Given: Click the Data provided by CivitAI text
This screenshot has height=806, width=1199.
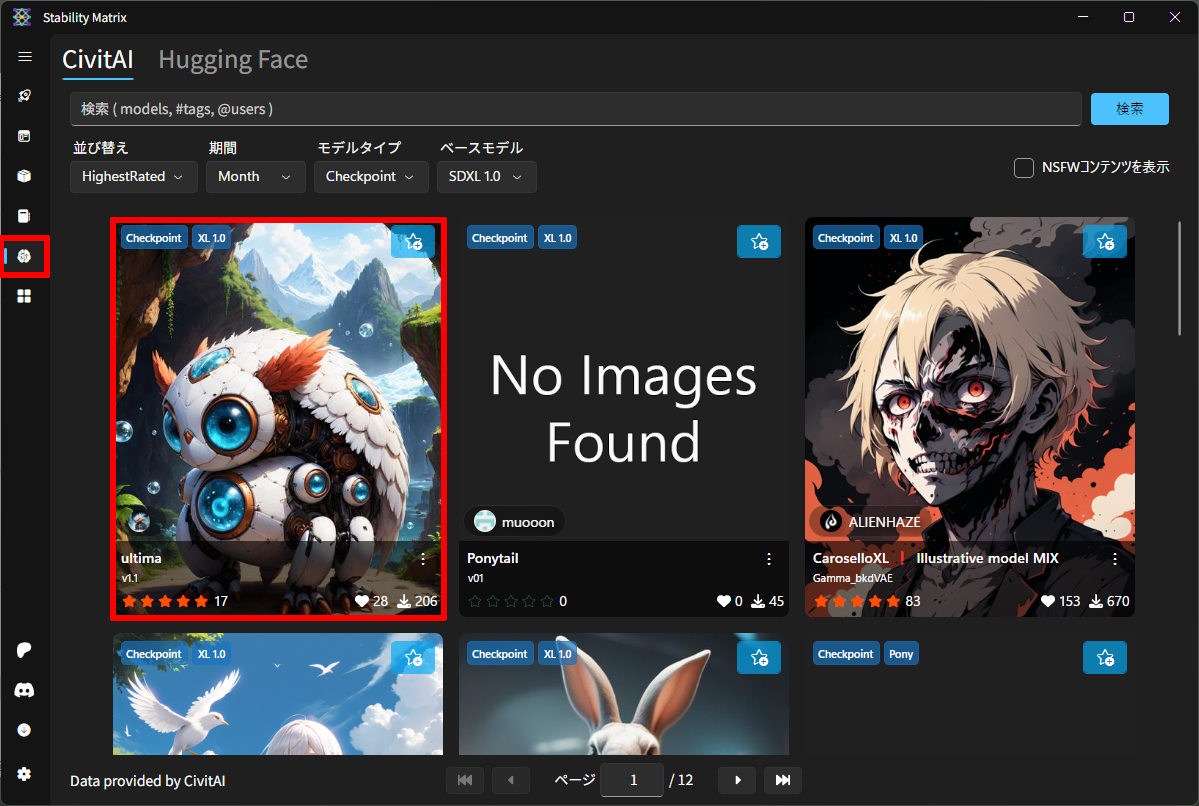Looking at the screenshot, I should point(148,781).
